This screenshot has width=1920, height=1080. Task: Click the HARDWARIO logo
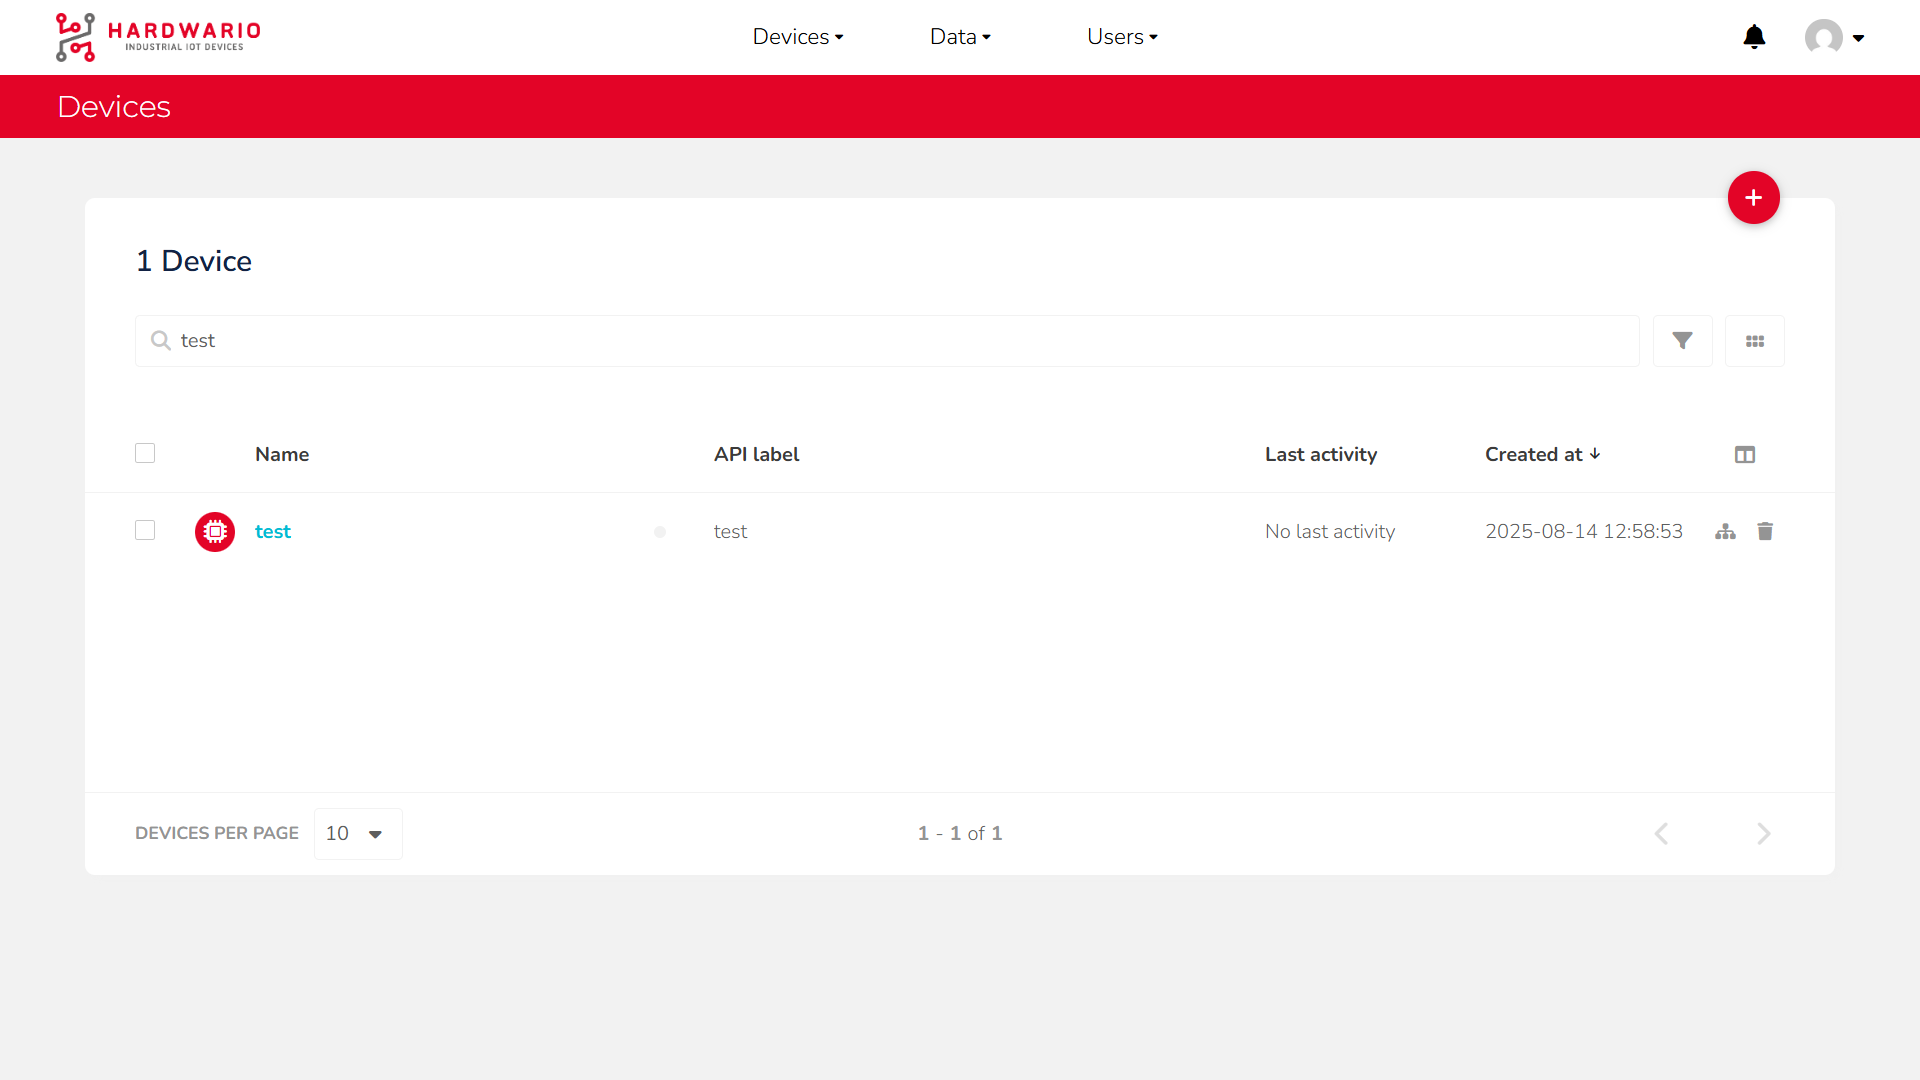coord(158,37)
